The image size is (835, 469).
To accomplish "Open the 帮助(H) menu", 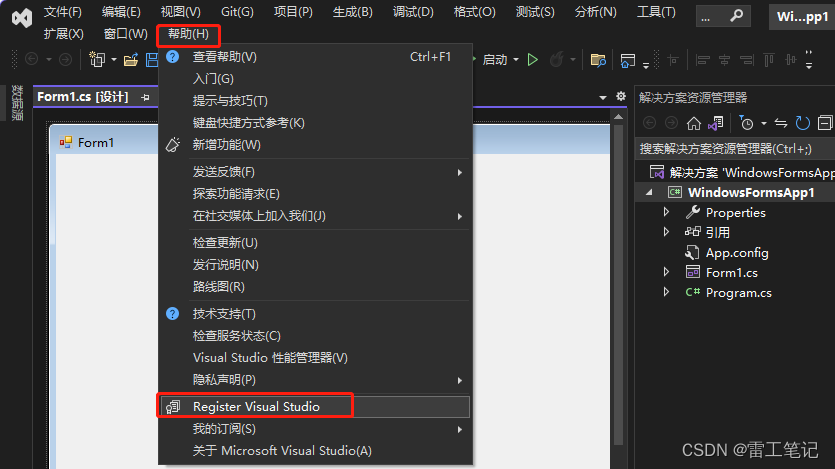I will click(188, 35).
